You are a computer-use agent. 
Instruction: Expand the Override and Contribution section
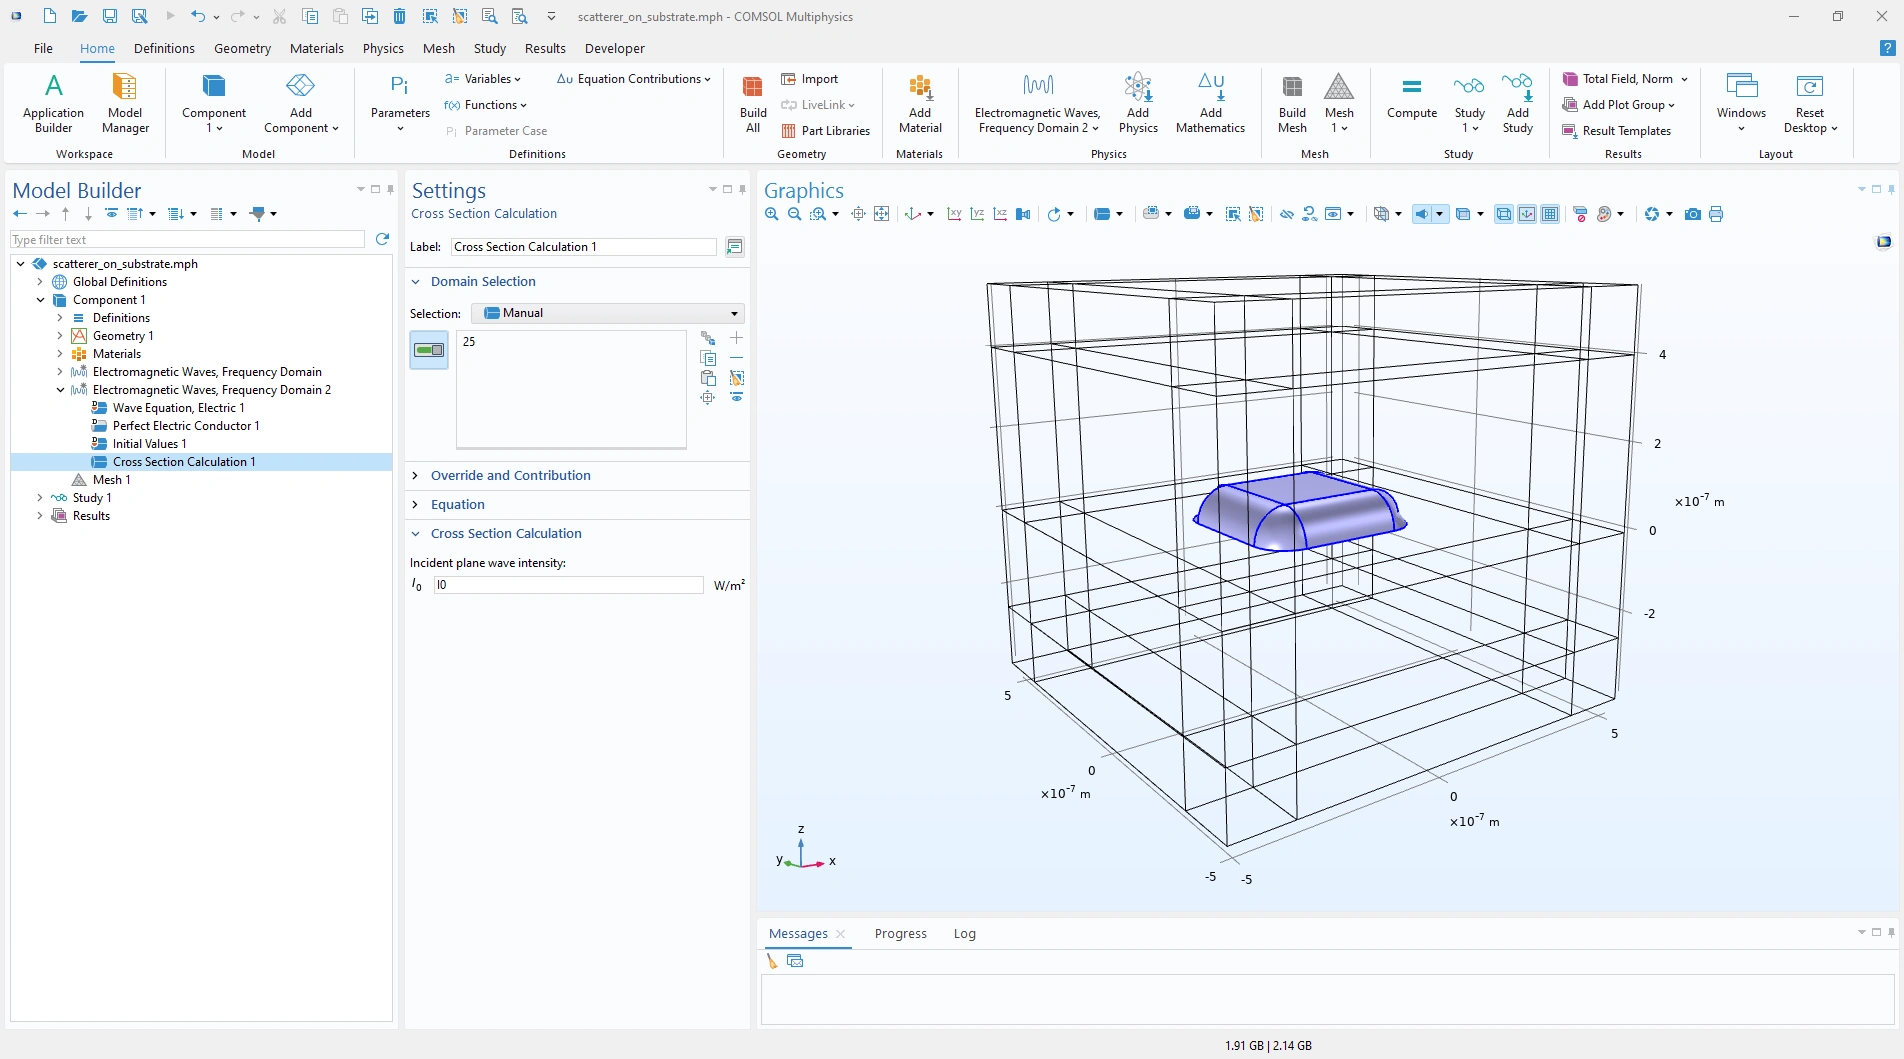510,476
